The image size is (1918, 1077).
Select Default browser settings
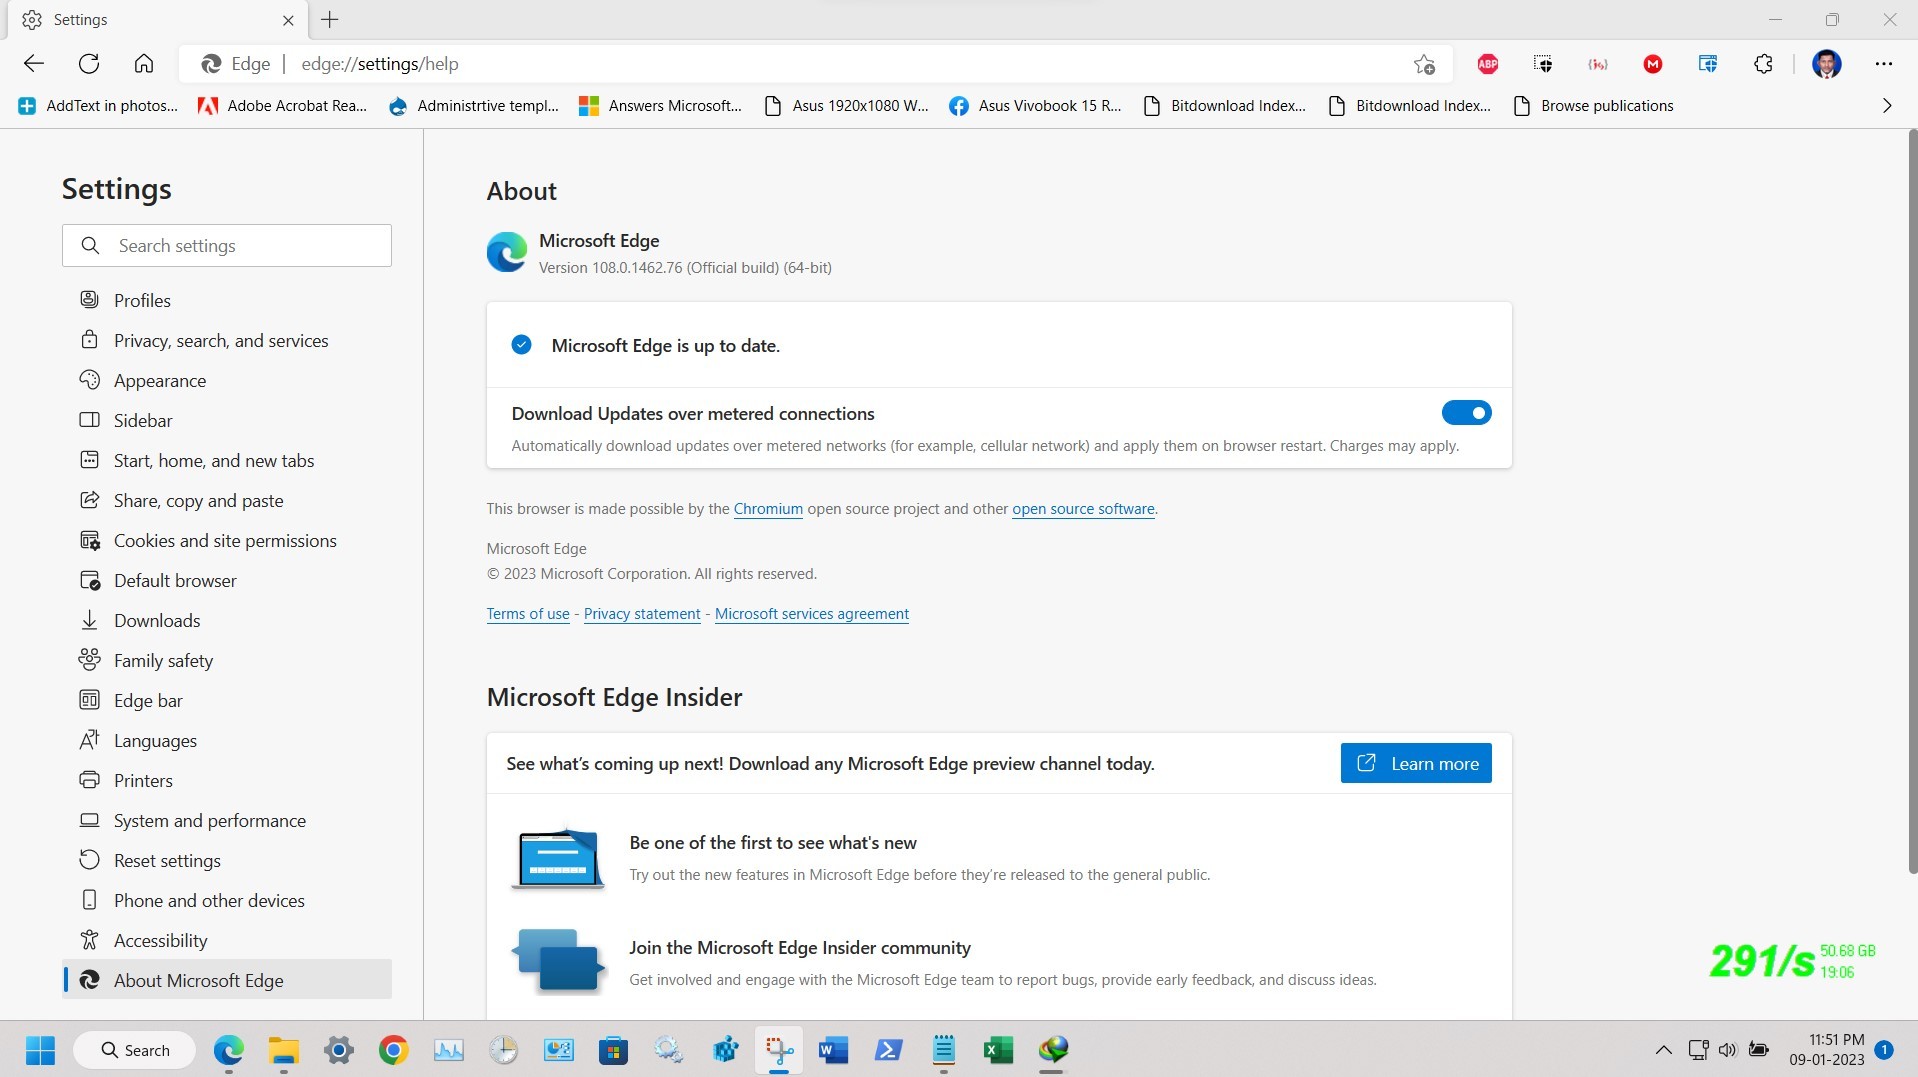(x=227, y=580)
